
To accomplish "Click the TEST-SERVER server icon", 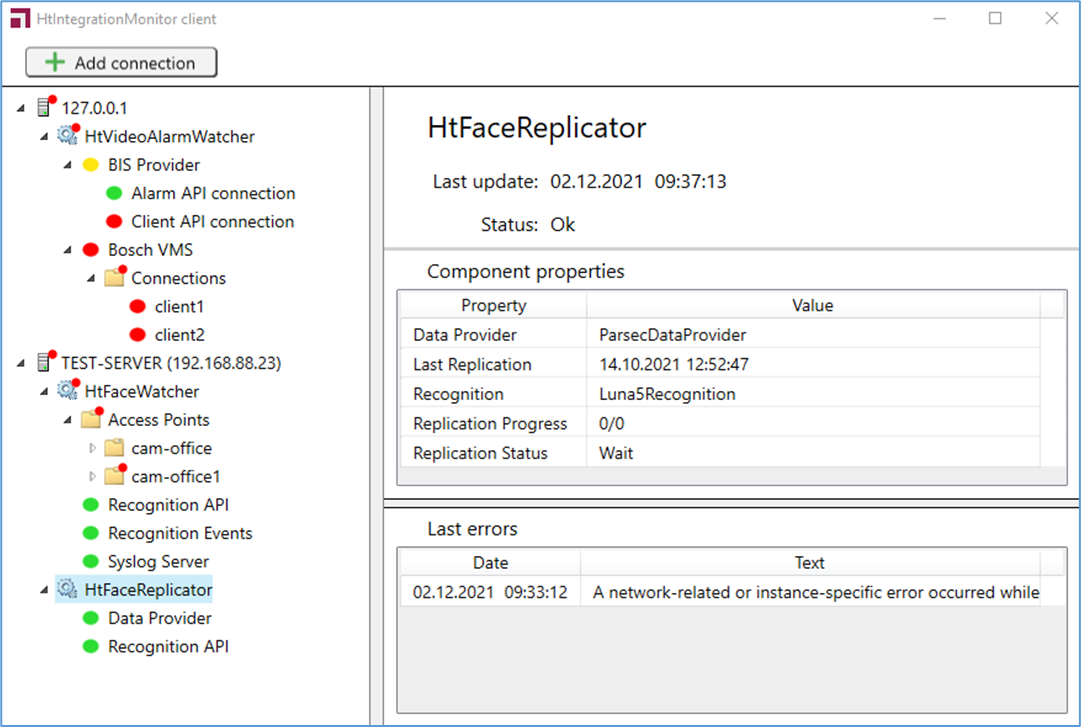I will 45,362.
